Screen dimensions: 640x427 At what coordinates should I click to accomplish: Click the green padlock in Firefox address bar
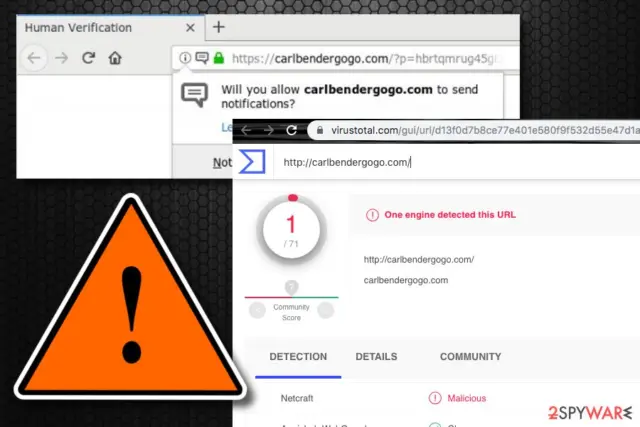pos(219,58)
